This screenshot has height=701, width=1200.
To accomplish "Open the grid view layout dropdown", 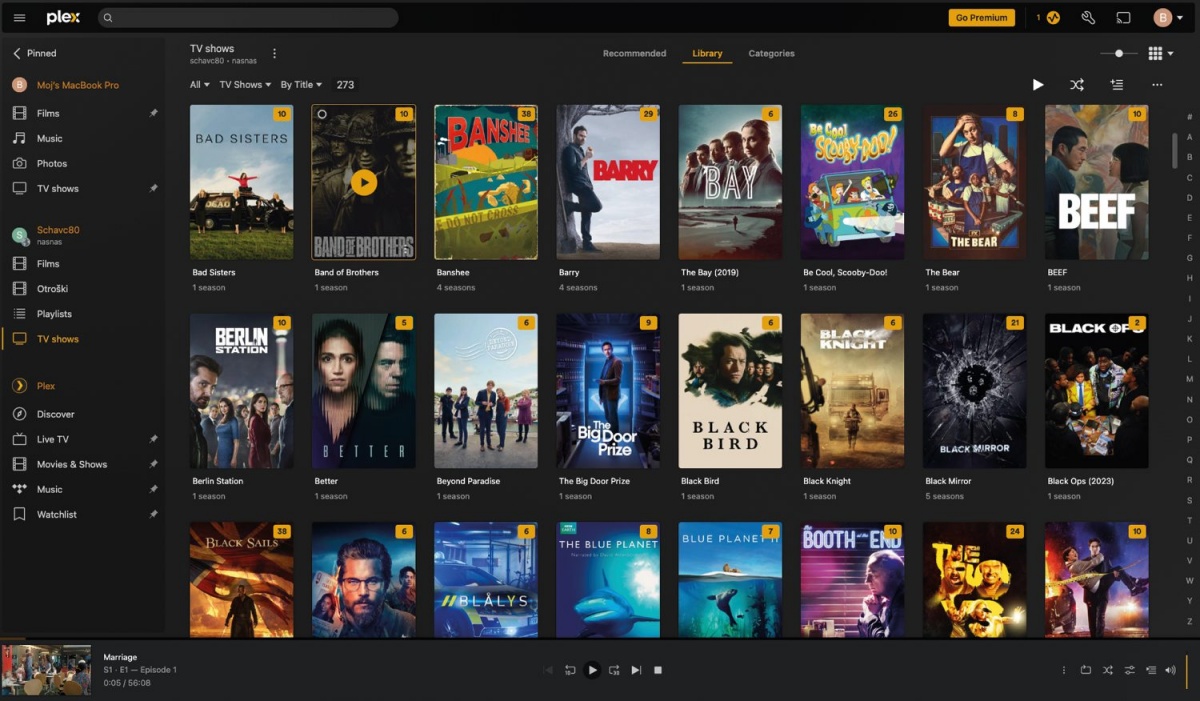I will click(1160, 53).
